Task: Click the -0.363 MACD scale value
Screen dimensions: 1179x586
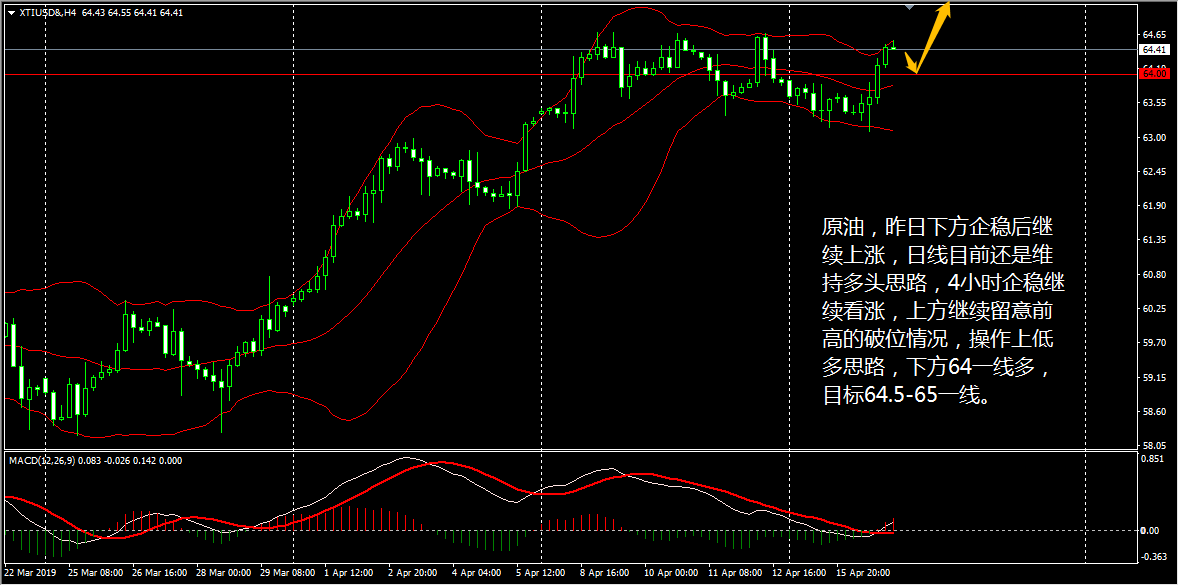Action: coord(1153,557)
